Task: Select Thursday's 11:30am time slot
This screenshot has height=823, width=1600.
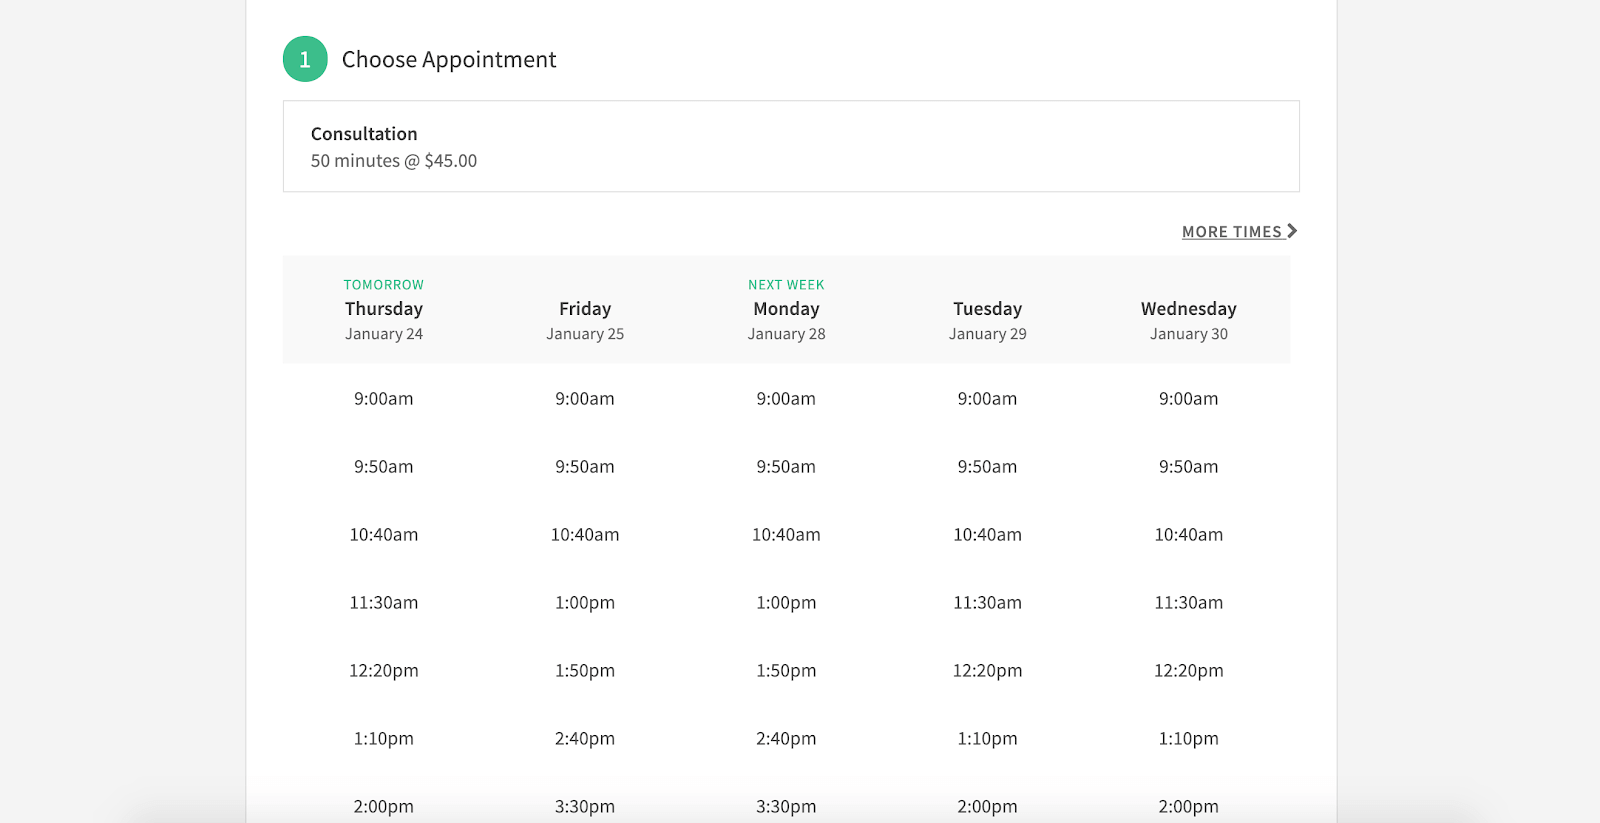Action: 383,603
